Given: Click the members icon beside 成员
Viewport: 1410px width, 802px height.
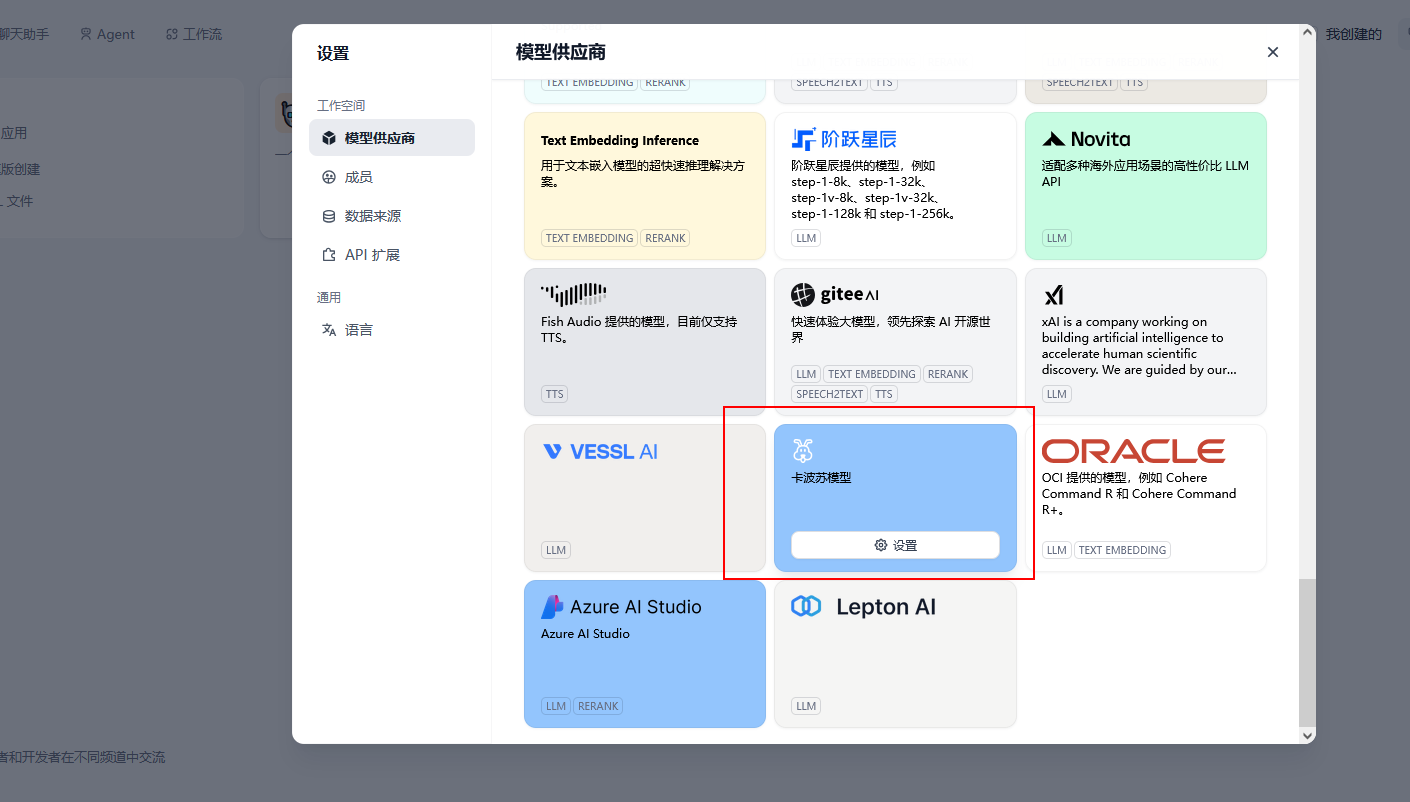Looking at the screenshot, I should tap(328, 177).
